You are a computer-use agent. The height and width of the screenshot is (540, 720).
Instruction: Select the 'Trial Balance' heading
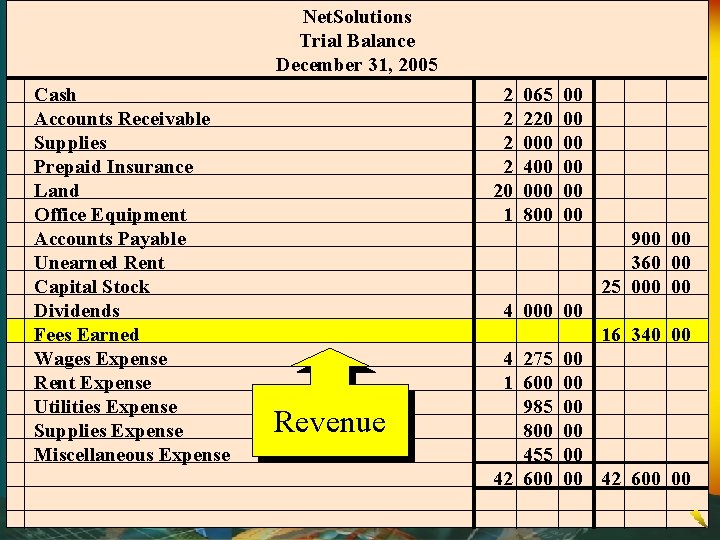pos(357,41)
